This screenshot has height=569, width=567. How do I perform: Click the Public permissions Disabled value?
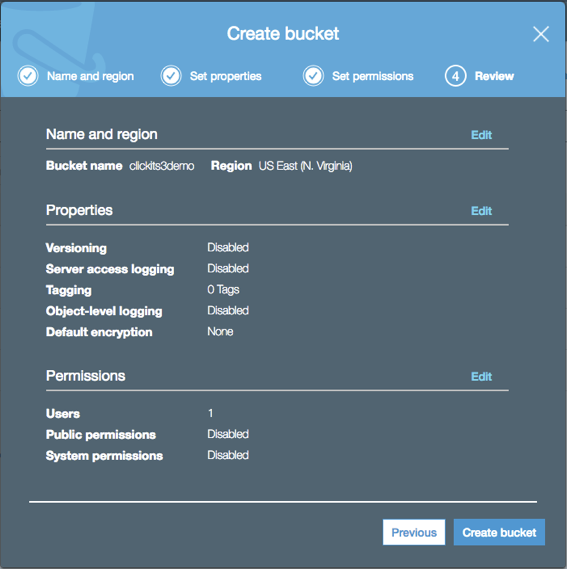(x=228, y=434)
